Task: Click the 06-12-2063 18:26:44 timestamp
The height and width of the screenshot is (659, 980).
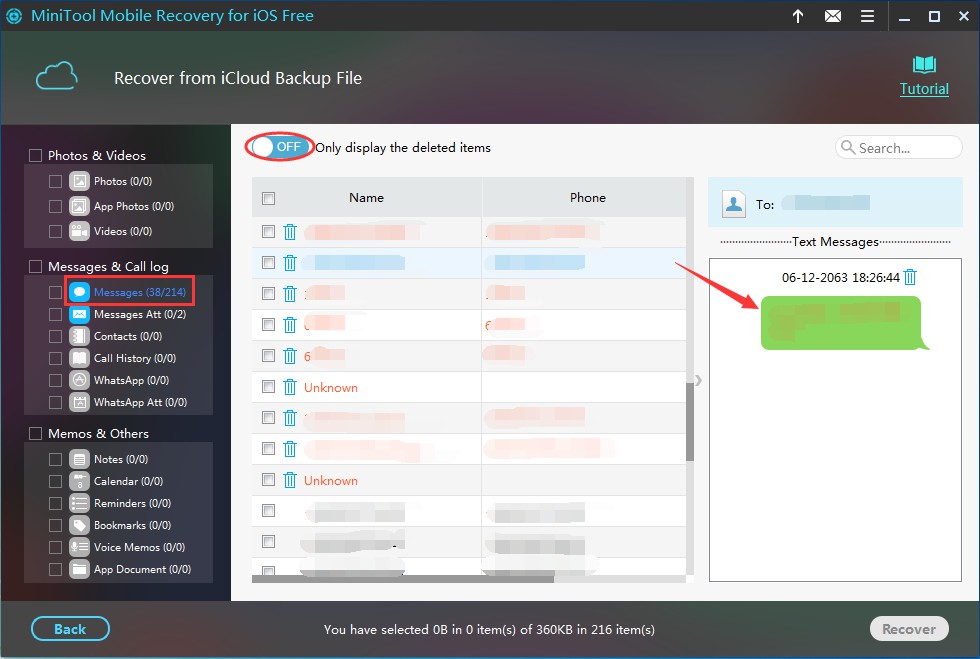Action: point(841,277)
